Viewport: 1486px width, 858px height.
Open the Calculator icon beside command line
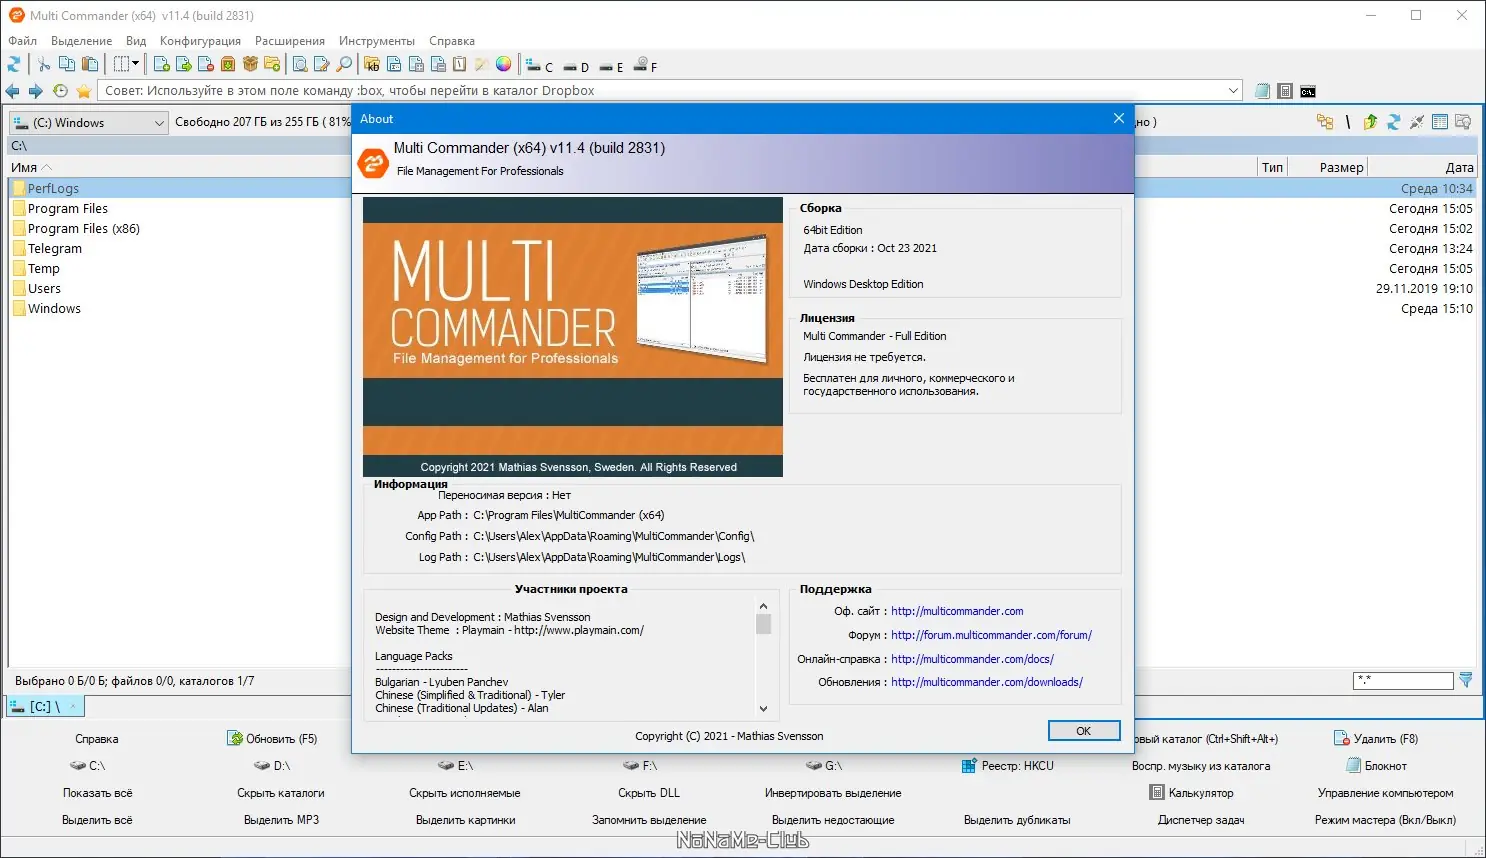[x=1285, y=91]
